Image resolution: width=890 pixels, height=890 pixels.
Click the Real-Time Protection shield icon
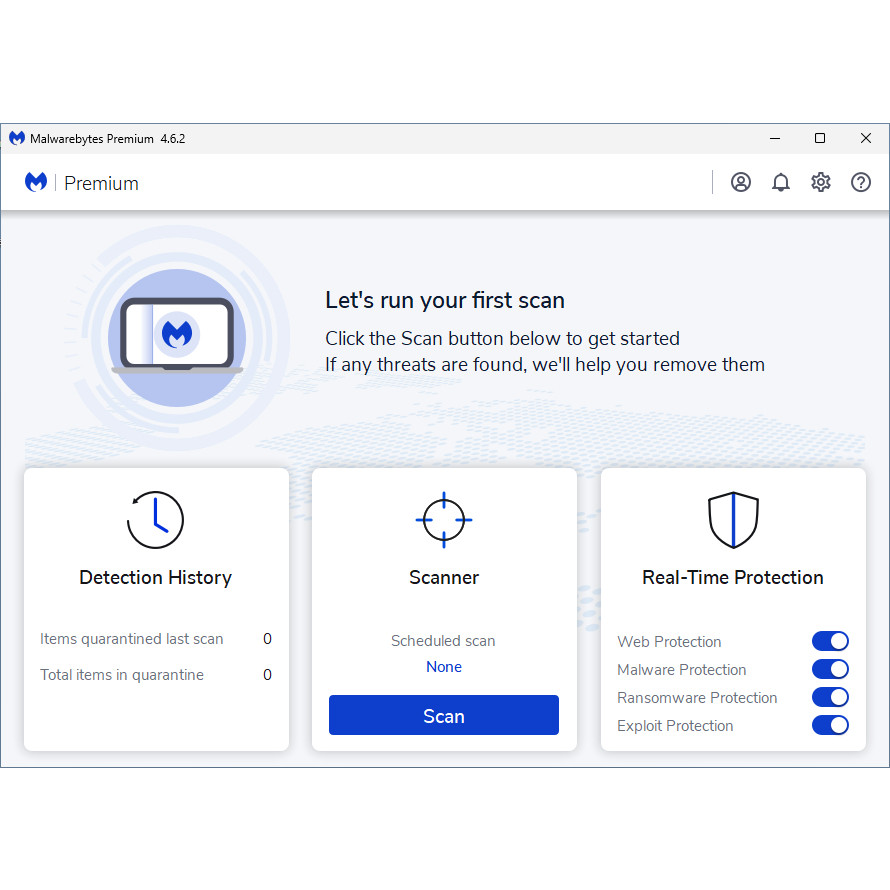(733, 519)
